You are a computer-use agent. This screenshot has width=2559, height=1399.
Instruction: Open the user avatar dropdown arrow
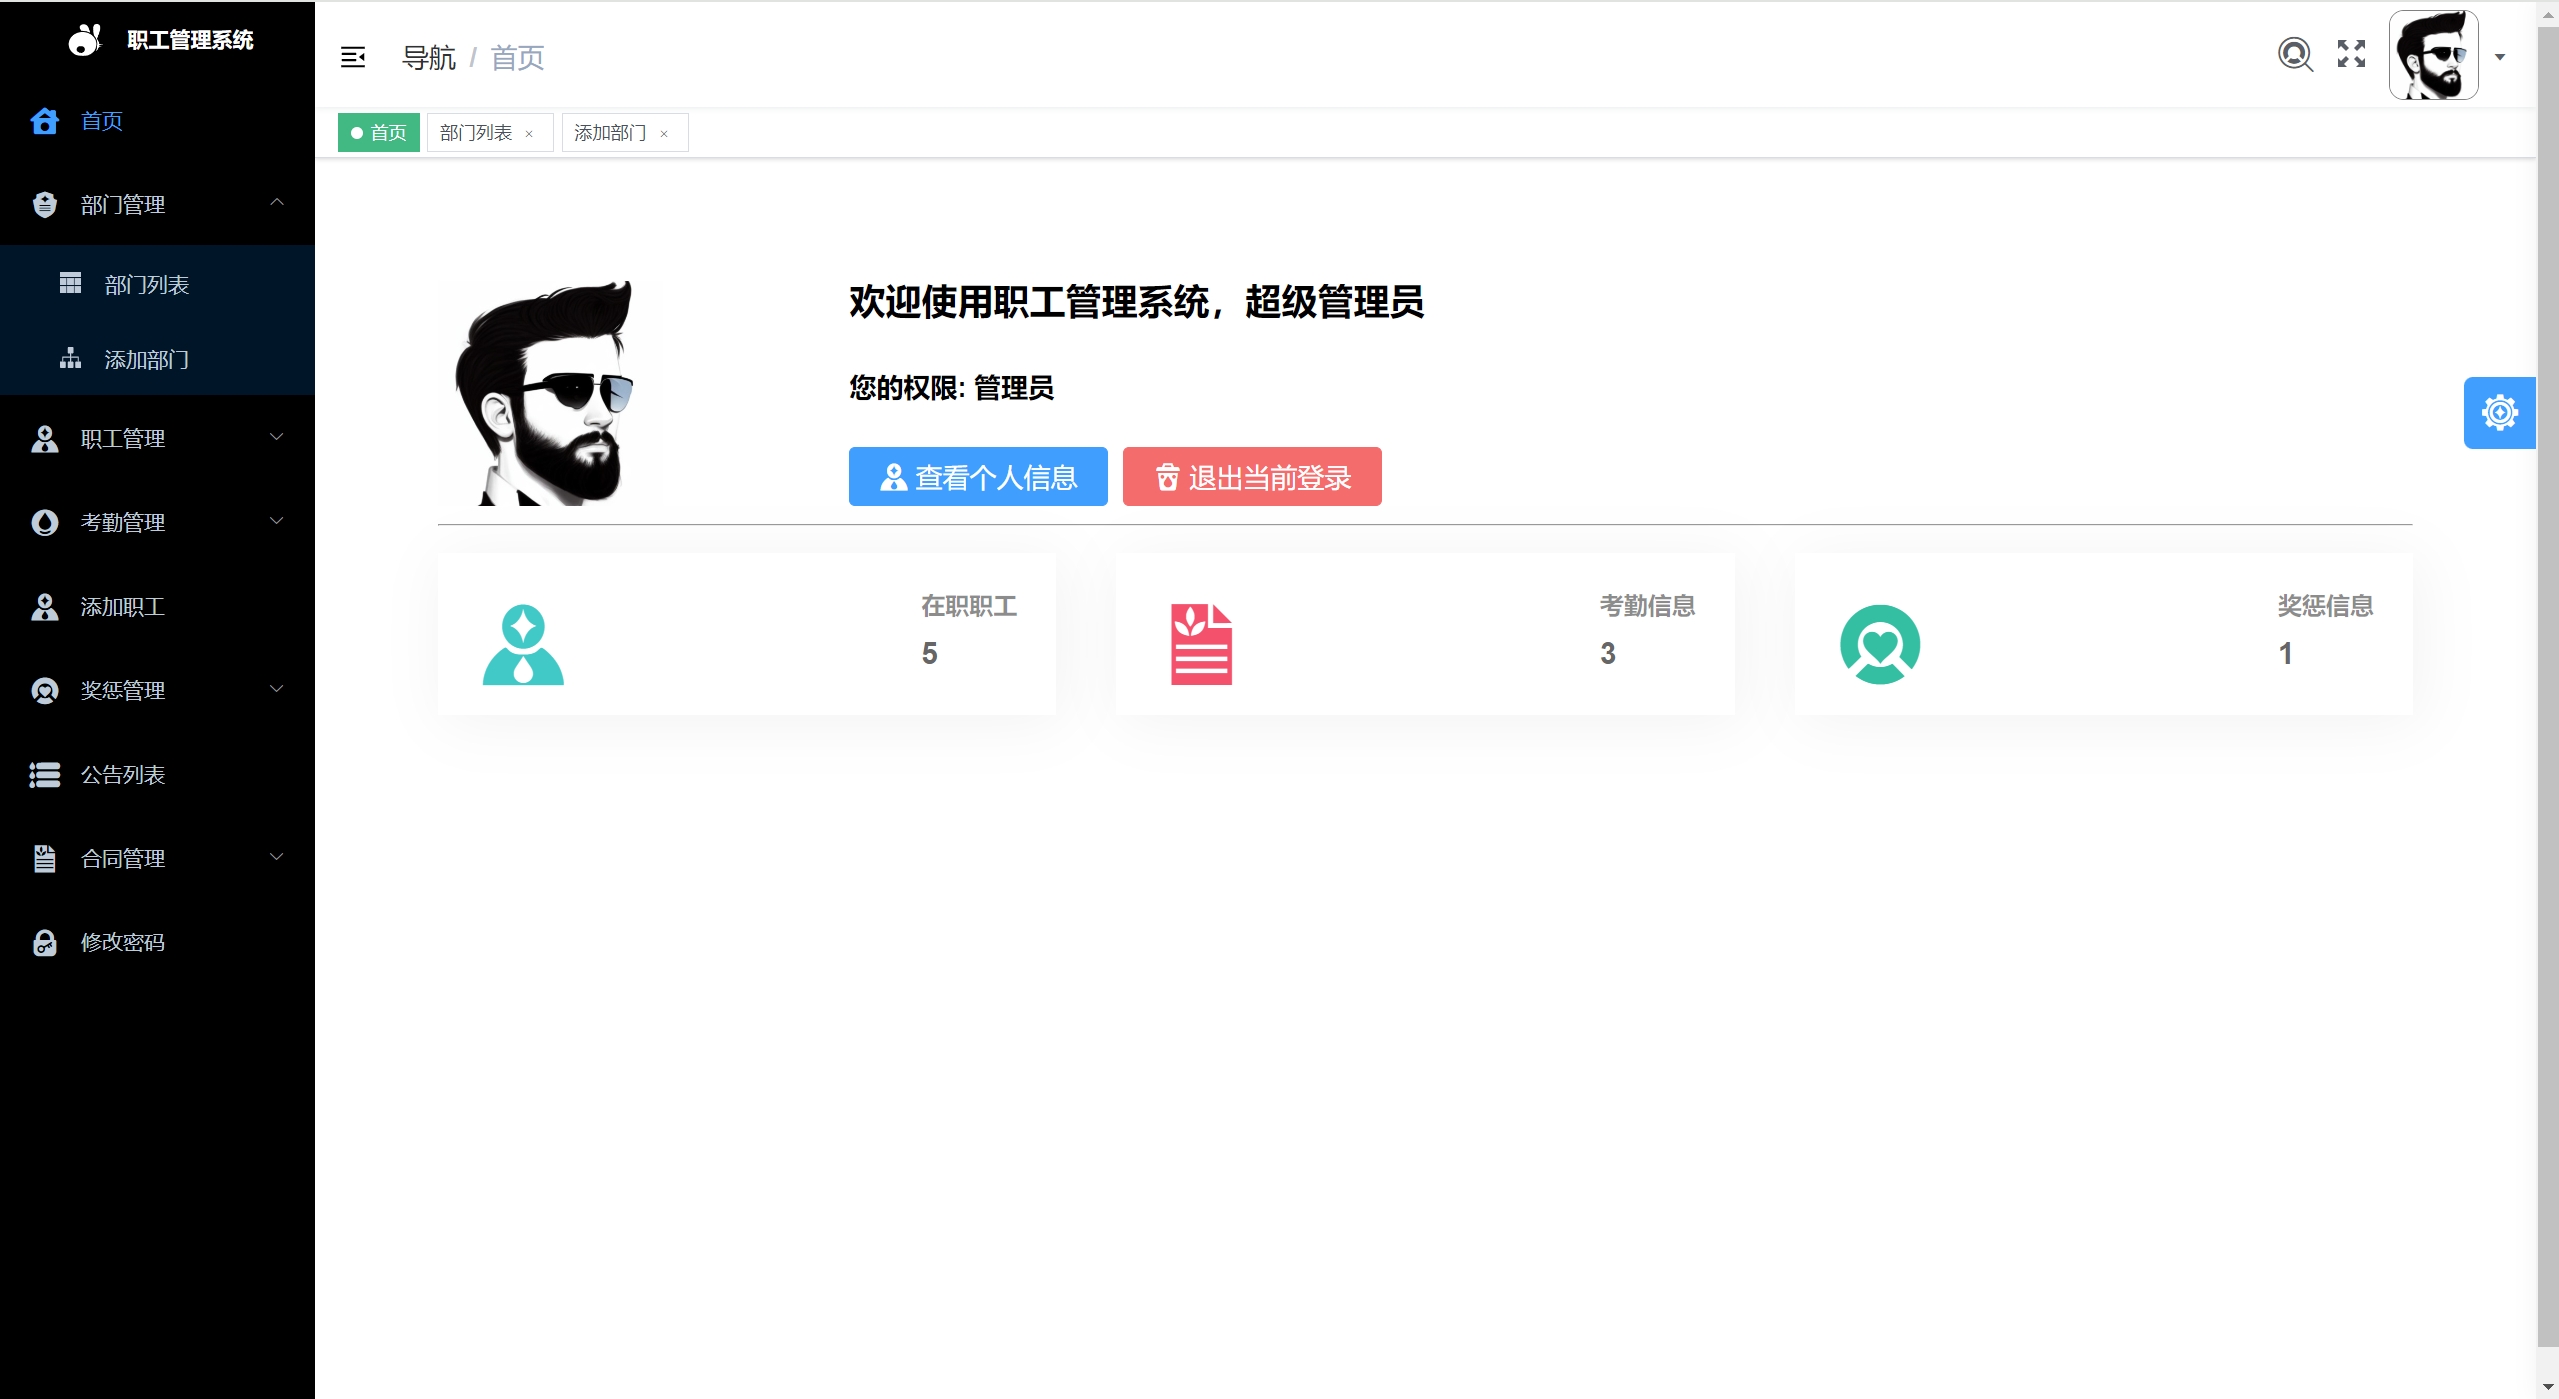[2499, 57]
